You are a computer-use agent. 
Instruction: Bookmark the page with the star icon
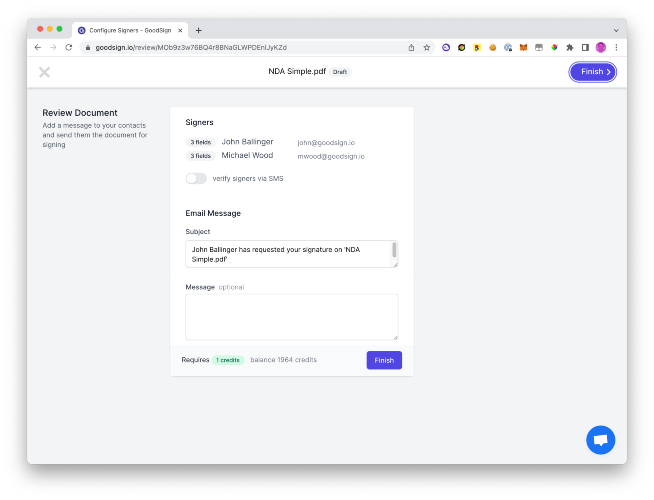(x=427, y=48)
